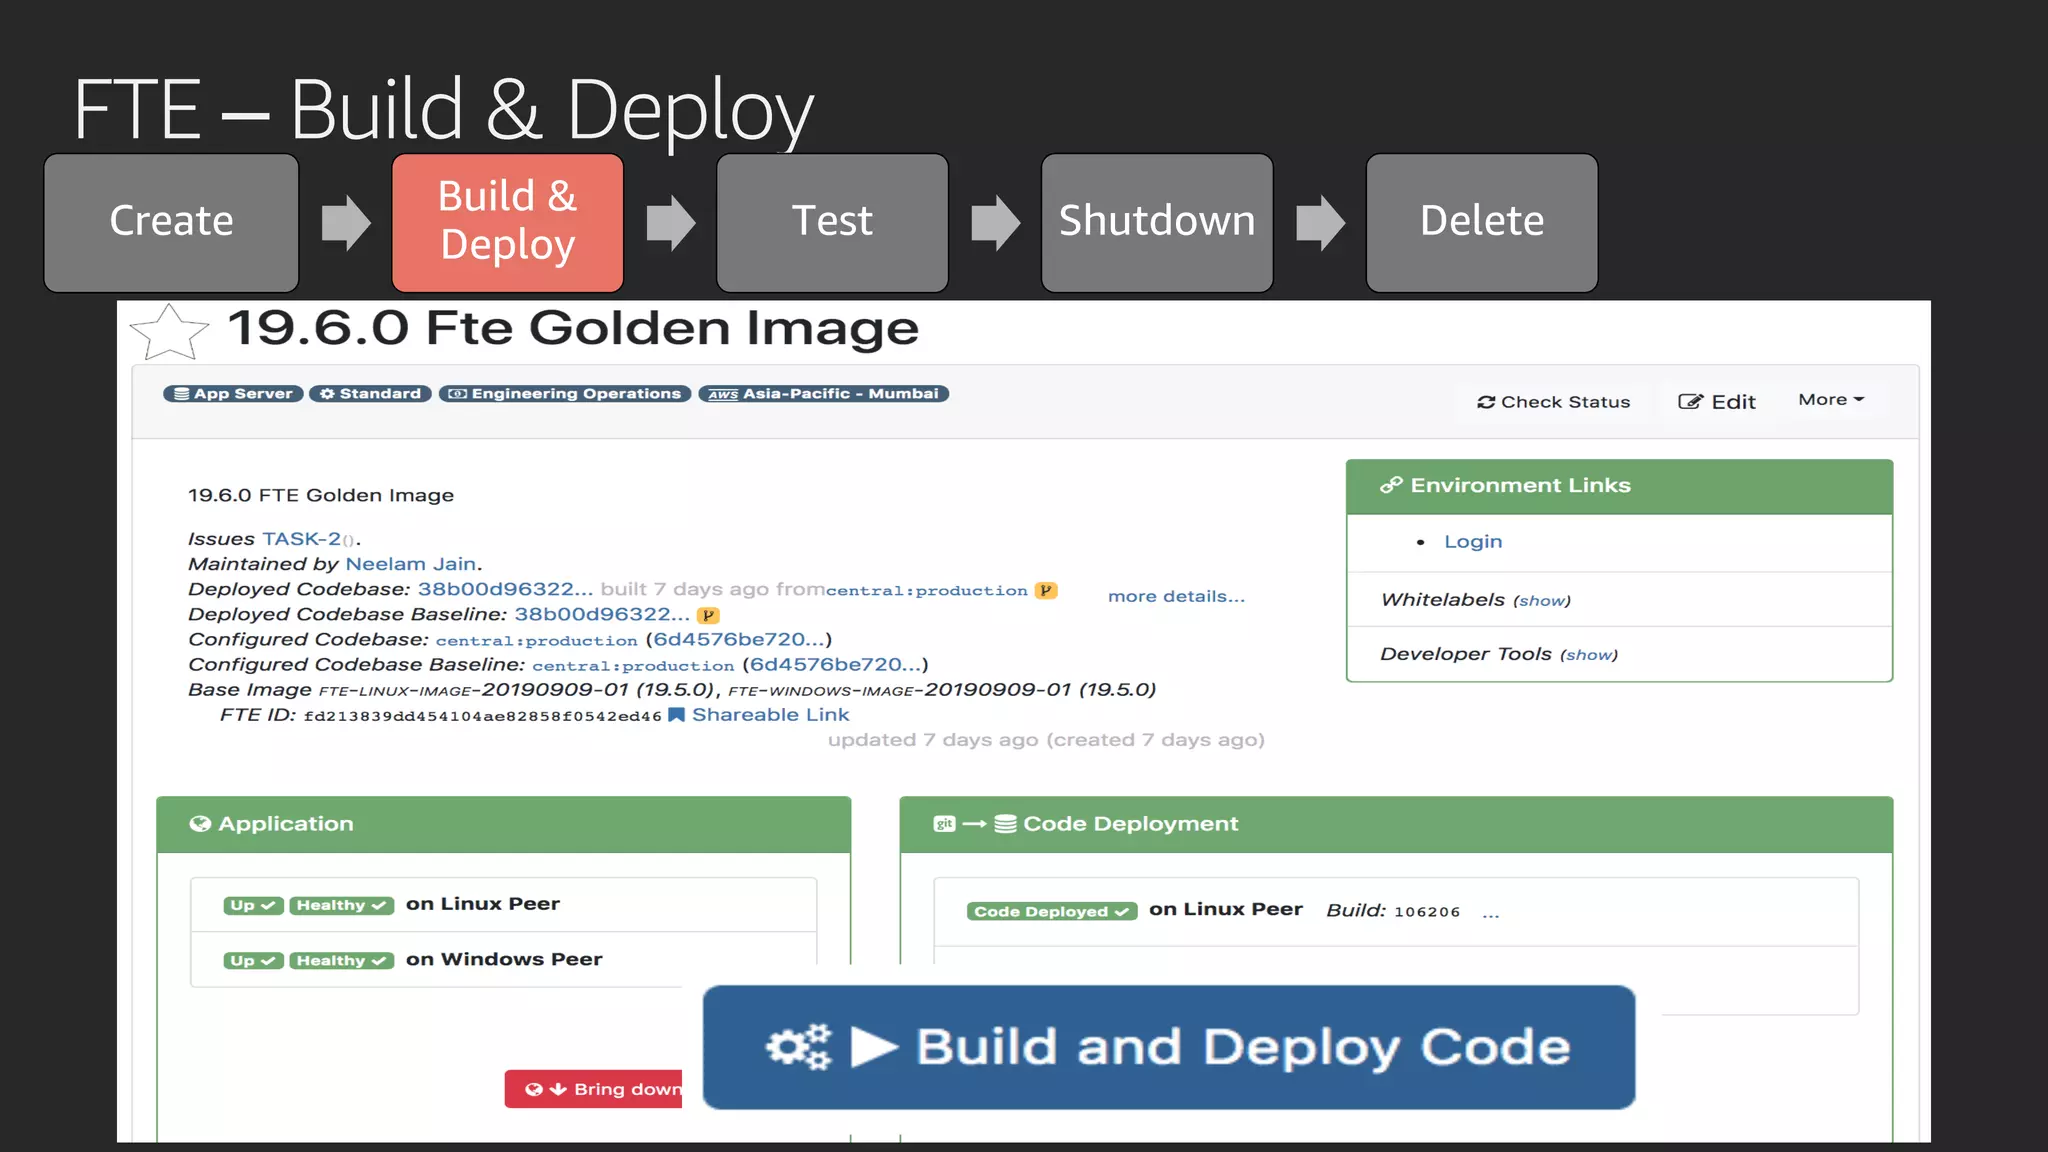The width and height of the screenshot is (2048, 1152).
Task: Select the Build & Deploy stage box
Action: tap(507, 222)
